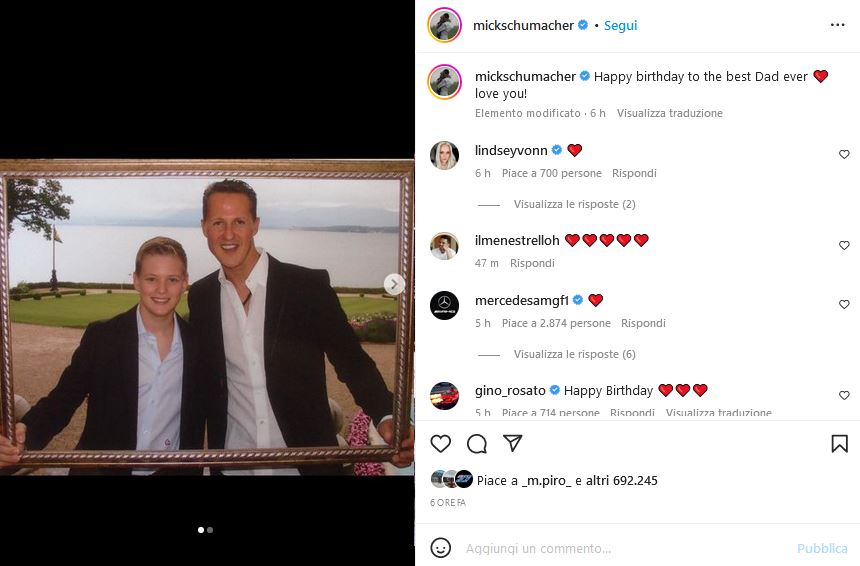Reply to lindseyvonn's comment
860x566 pixels.
click(634, 173)
